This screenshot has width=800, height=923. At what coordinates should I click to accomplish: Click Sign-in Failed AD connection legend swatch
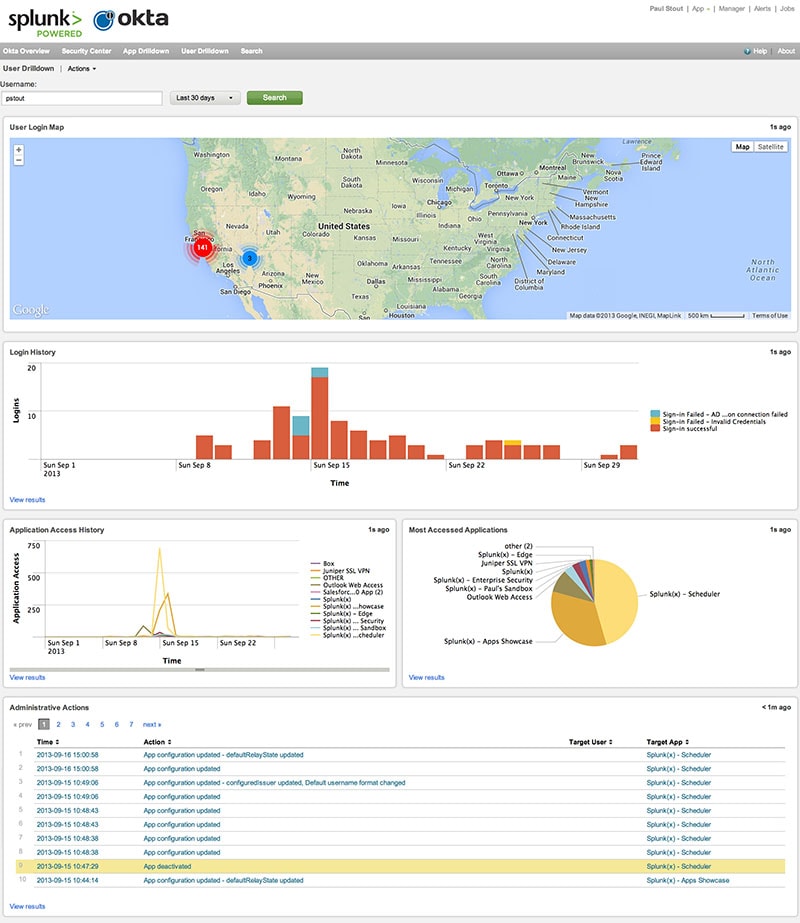(655, 414)
